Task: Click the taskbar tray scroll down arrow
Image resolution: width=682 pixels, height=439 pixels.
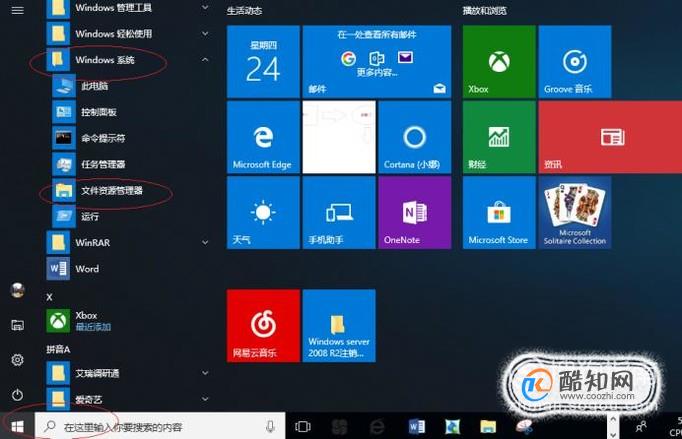Action: point(612,434)
